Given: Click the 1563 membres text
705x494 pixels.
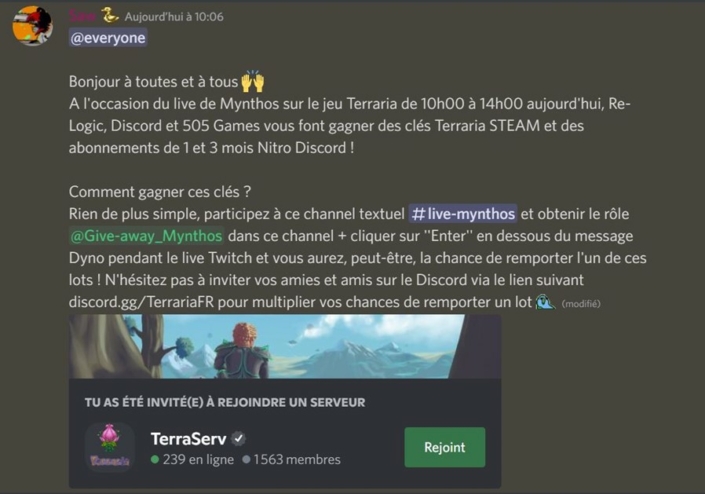Looking at the screenshot, I should tap(297, 459).
